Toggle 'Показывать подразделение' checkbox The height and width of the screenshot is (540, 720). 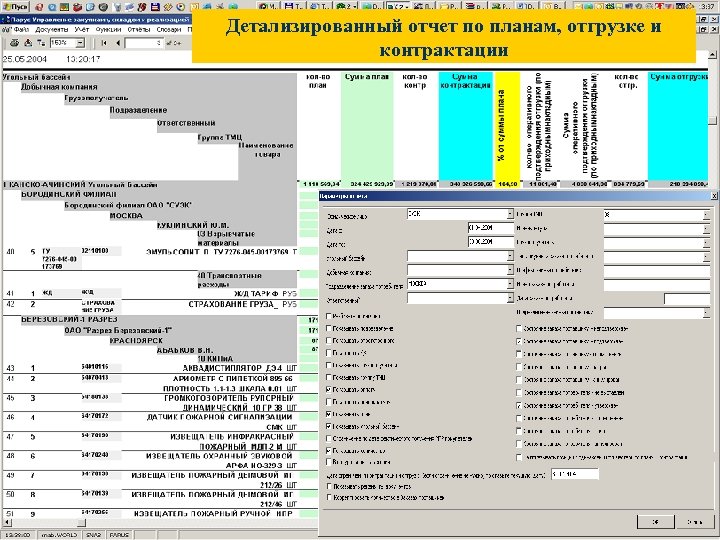click(329, 328)
